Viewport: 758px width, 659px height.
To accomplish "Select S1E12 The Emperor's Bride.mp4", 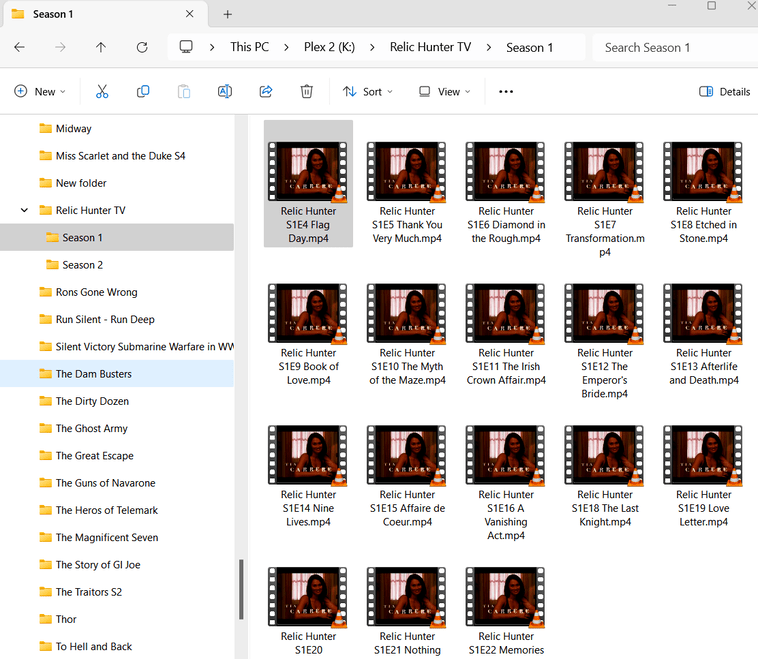I will 605,341.
